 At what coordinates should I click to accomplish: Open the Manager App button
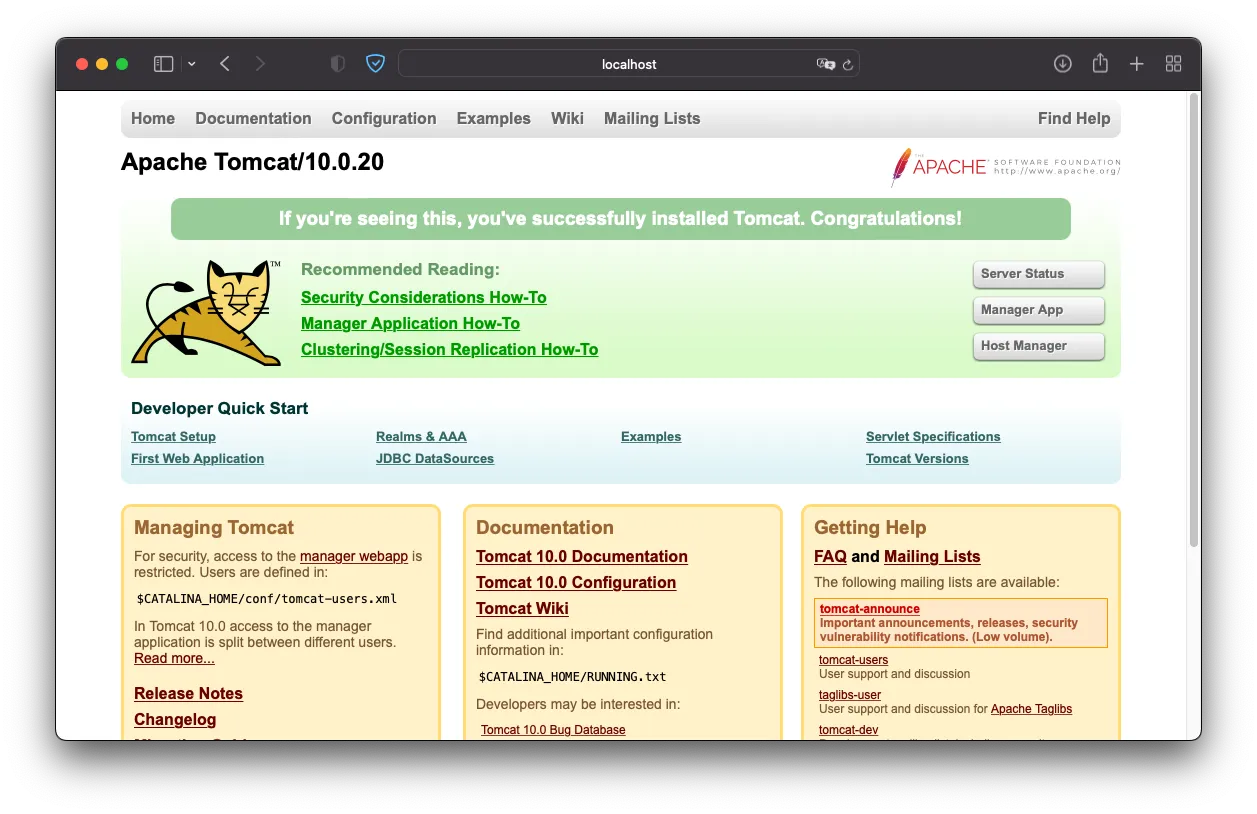pos(1038,310)
